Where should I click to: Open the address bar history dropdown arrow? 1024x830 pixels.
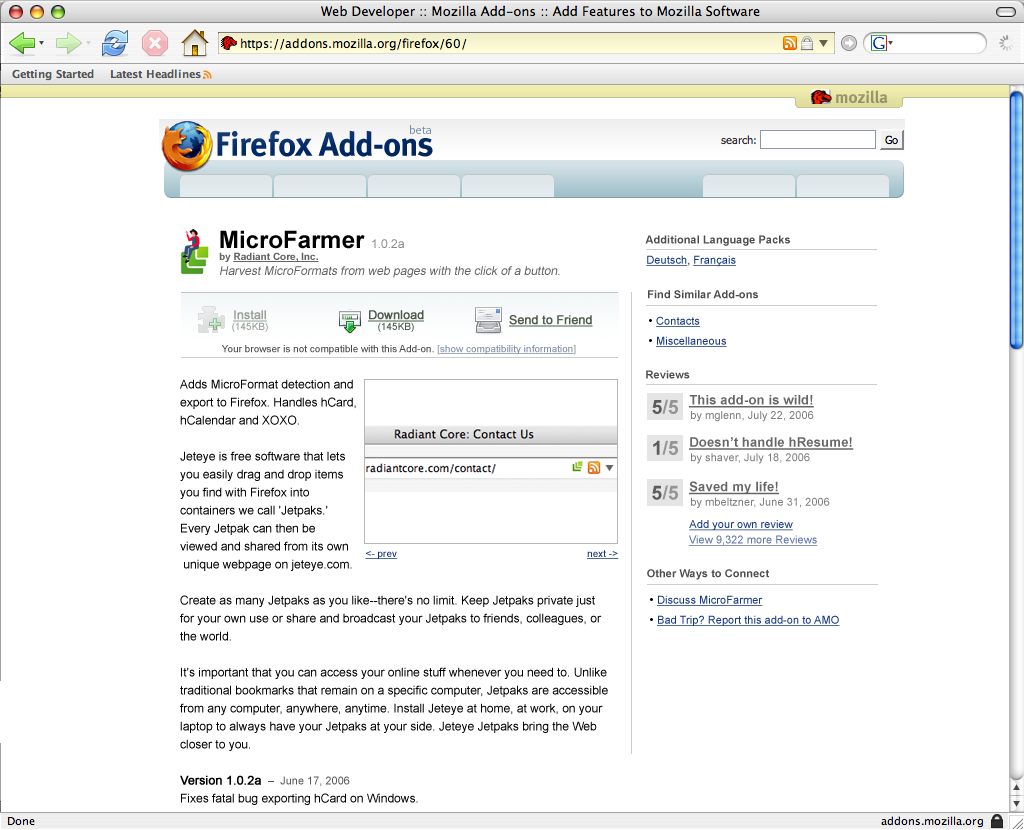pyautogui.click(x=824, y=44)
